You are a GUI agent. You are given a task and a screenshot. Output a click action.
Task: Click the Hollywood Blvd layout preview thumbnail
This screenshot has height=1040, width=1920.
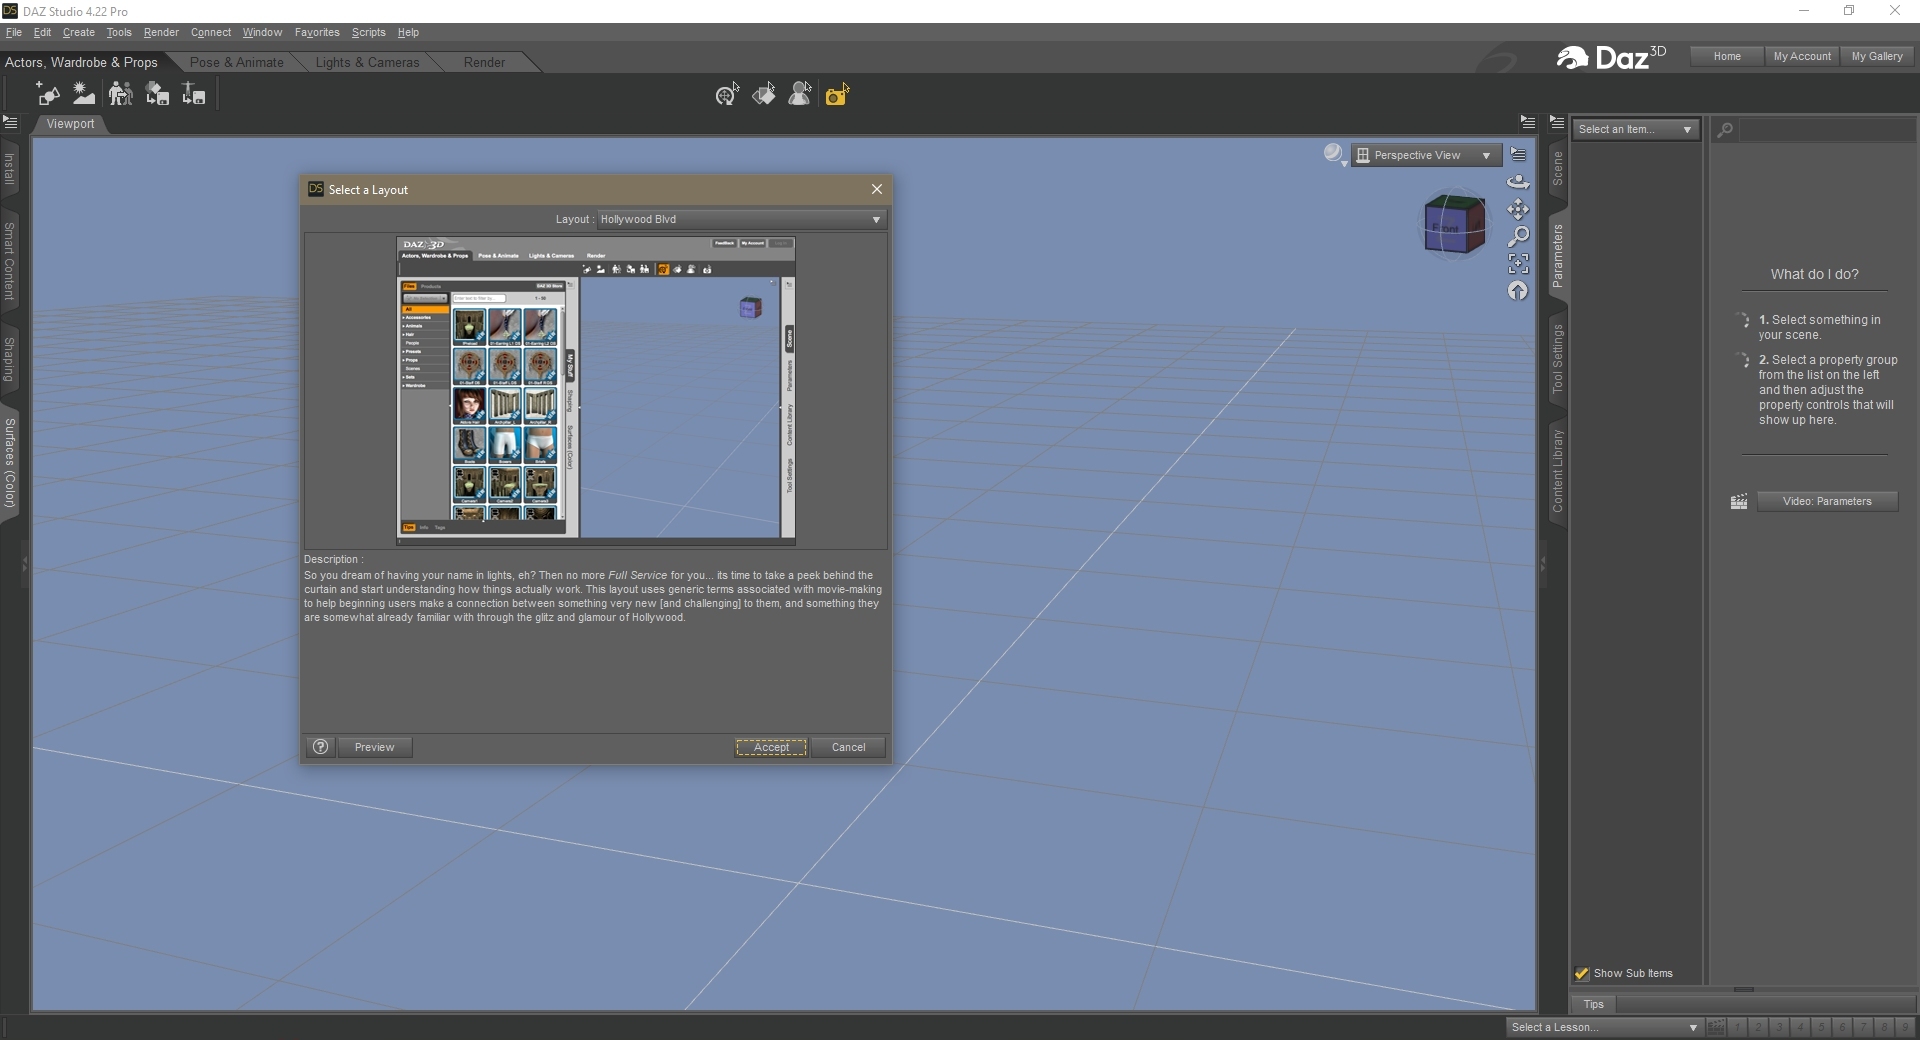point(596,391)
